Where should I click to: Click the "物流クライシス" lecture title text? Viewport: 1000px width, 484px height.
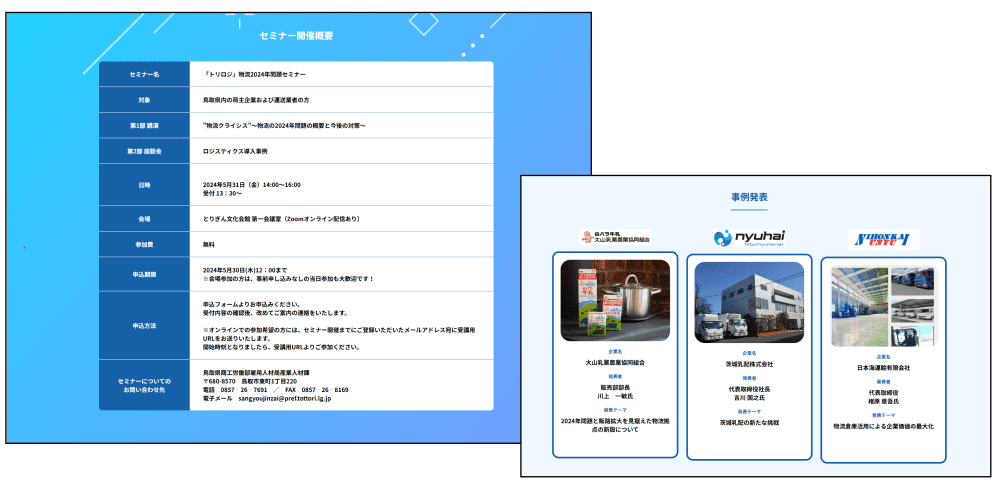[284, 126]
